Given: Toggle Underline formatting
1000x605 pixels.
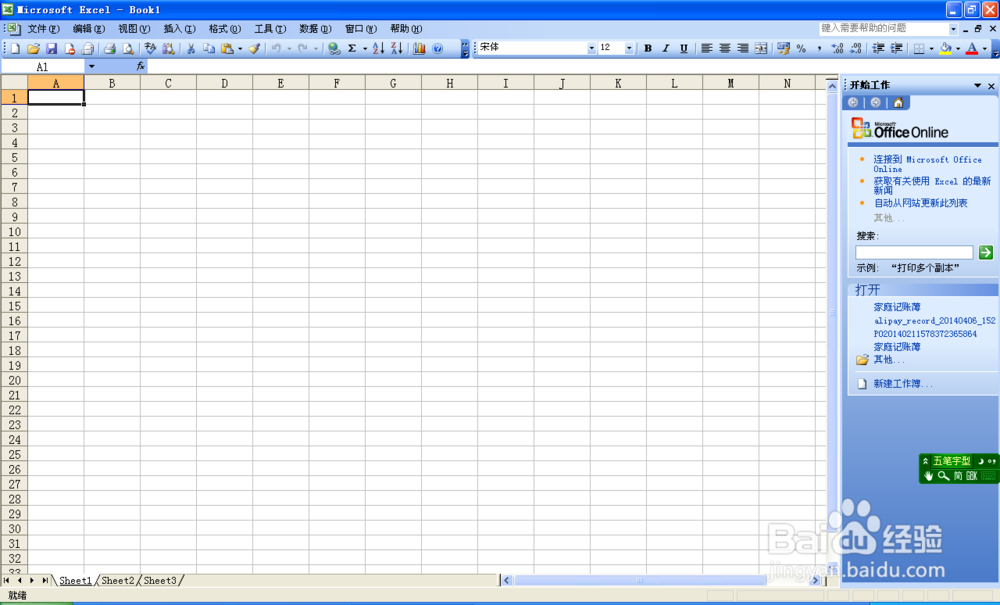Looking at the screenshot, I should point(684,48).
